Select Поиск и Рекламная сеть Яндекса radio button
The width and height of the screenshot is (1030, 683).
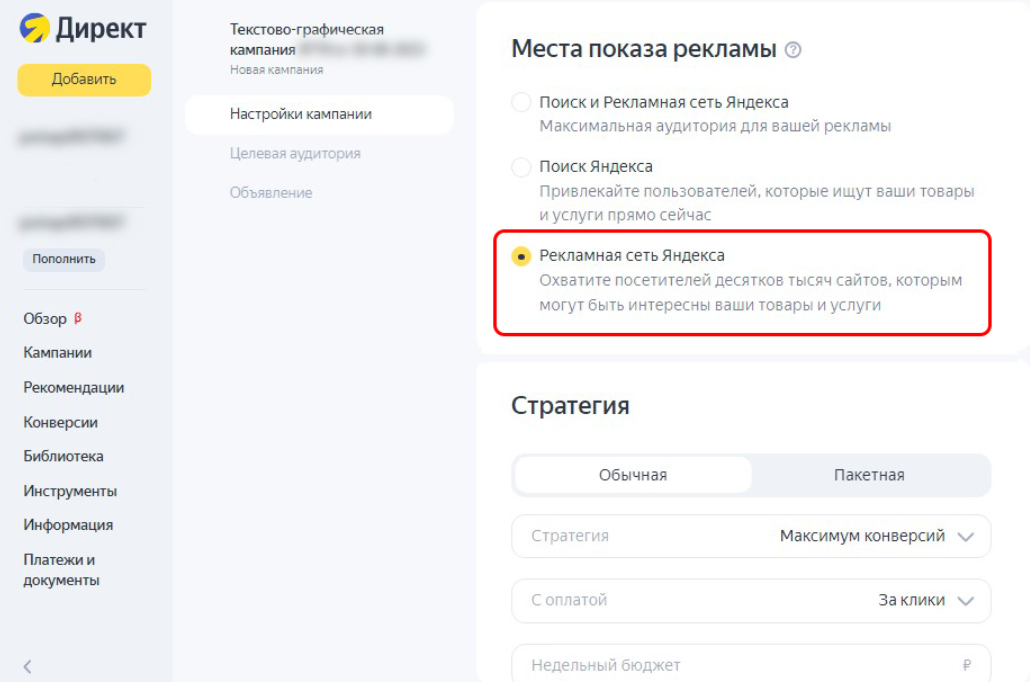point(521,102)
